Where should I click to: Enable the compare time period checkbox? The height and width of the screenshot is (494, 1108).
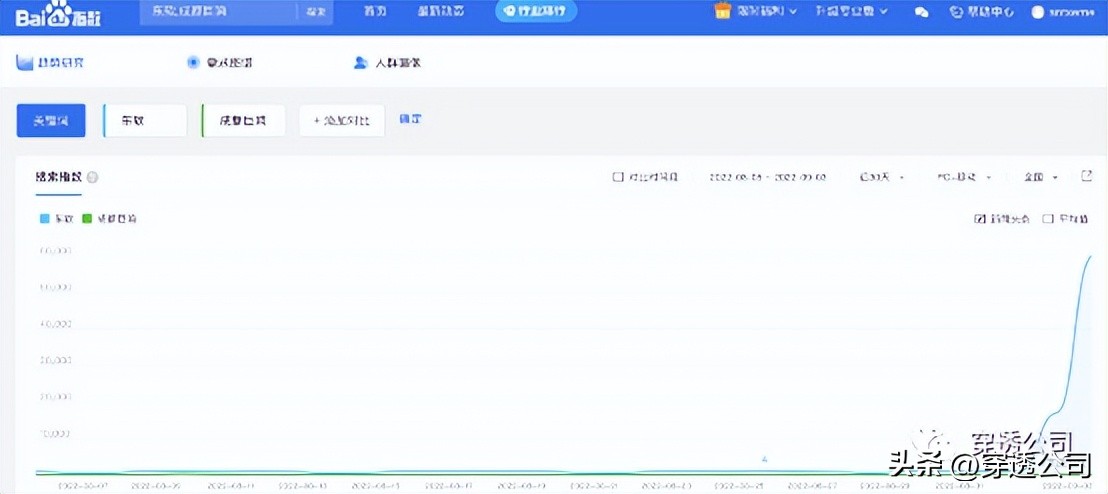tap(618, 177)
